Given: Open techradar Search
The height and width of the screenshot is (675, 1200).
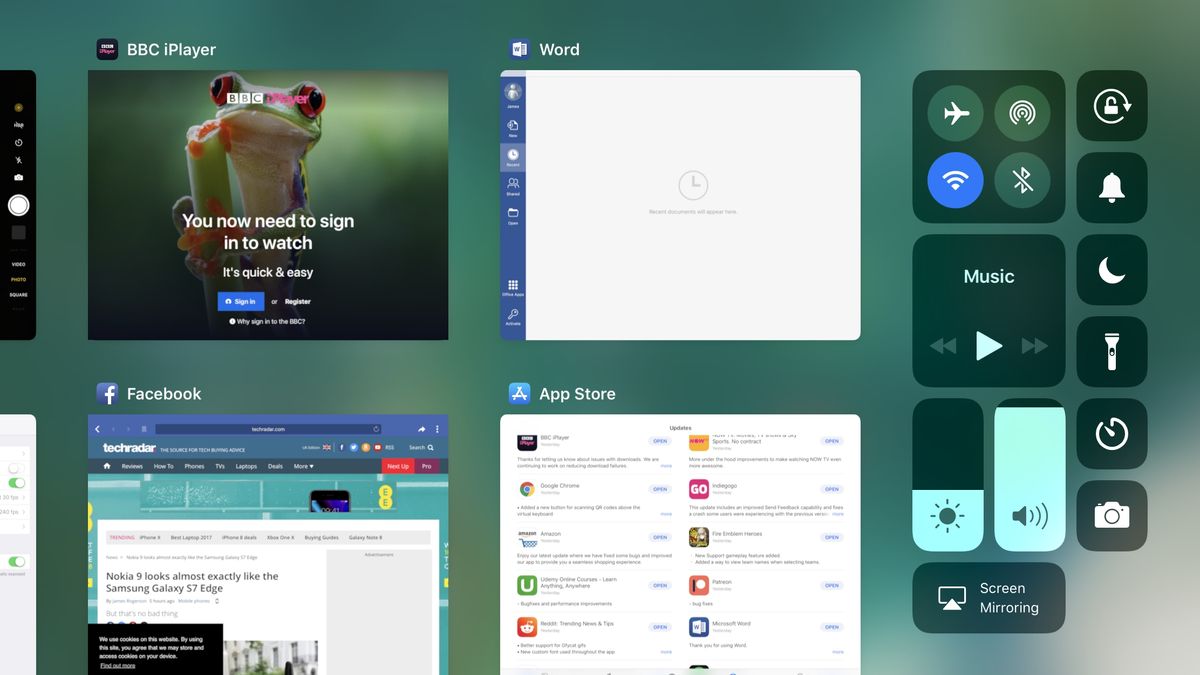Looking at the screenshot, I should (421, 447).
